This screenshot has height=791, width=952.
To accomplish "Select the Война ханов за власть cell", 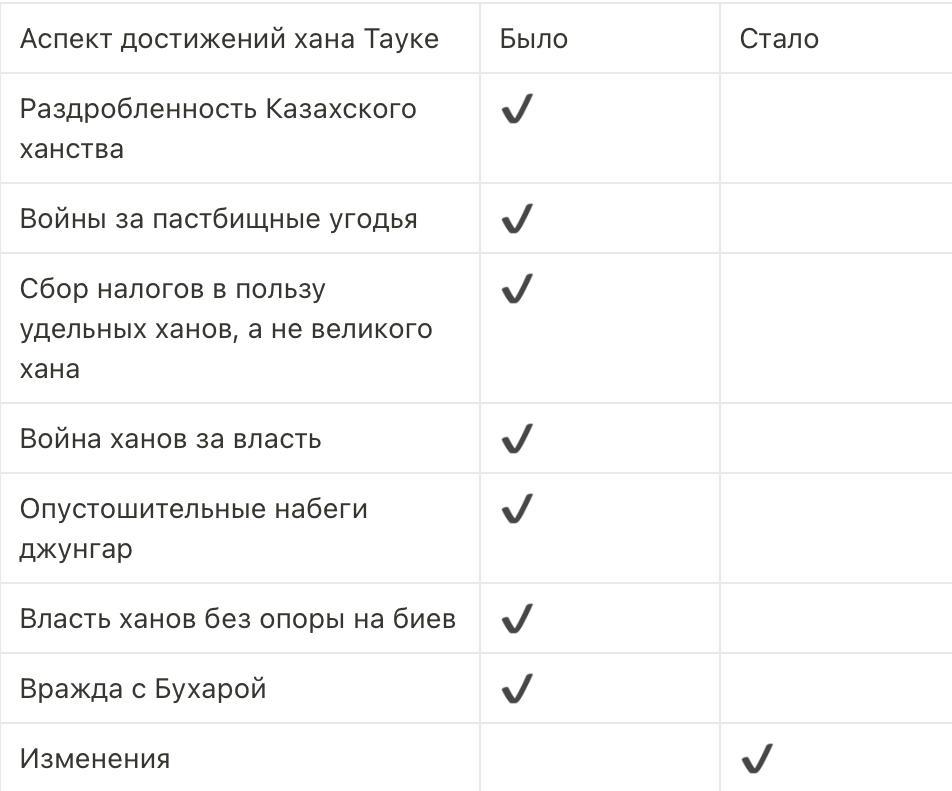I will click(x=170, y=439).
